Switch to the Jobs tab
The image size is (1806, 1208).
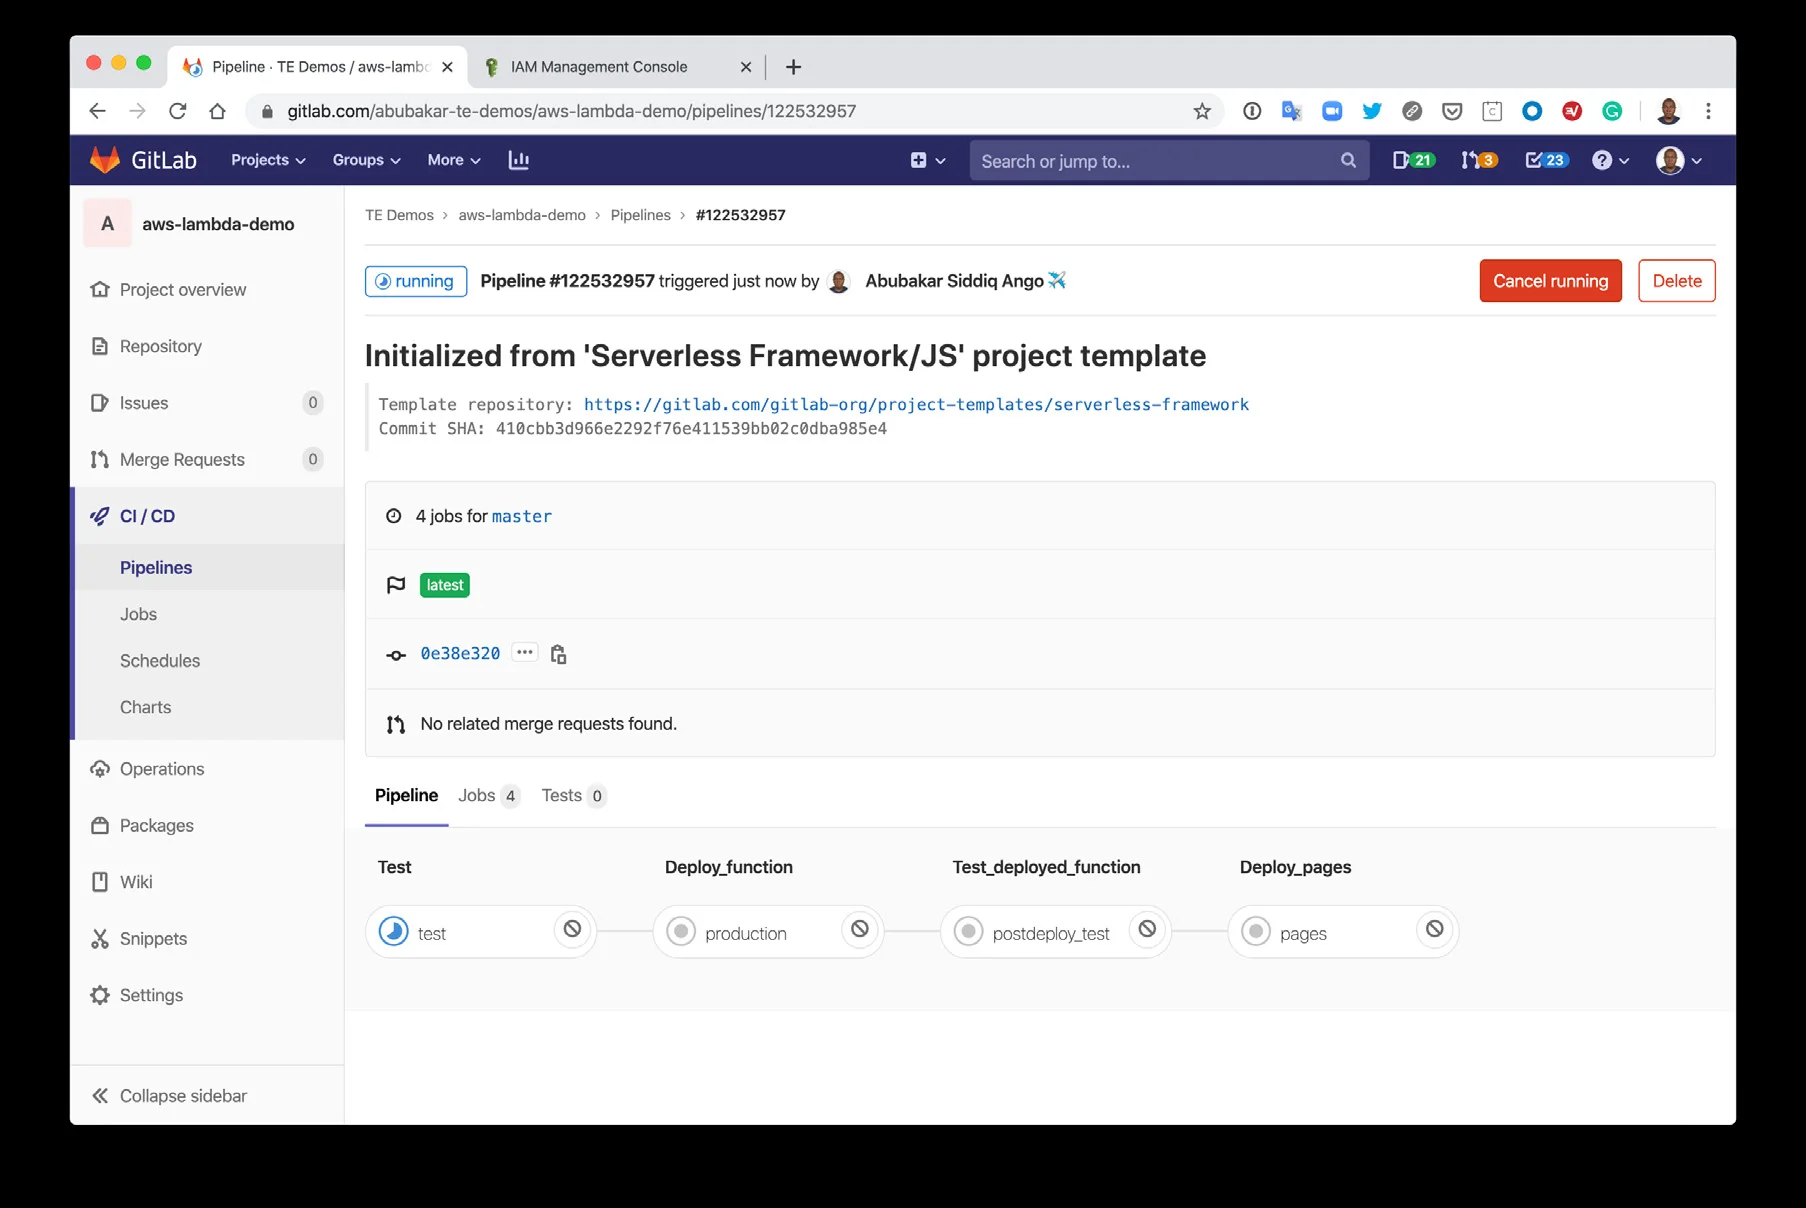click(x=487, y=796)
